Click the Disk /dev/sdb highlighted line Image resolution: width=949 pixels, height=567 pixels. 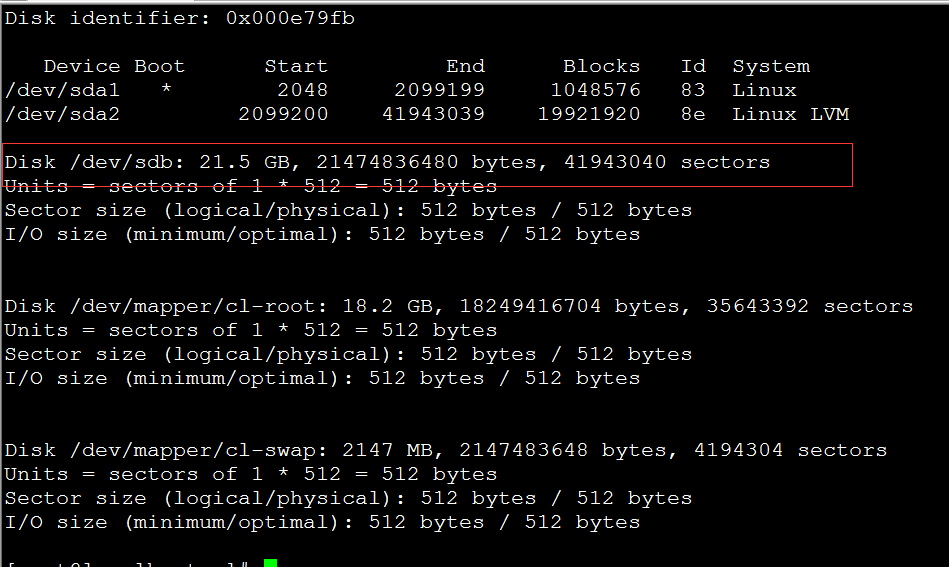tap(388, 162)
